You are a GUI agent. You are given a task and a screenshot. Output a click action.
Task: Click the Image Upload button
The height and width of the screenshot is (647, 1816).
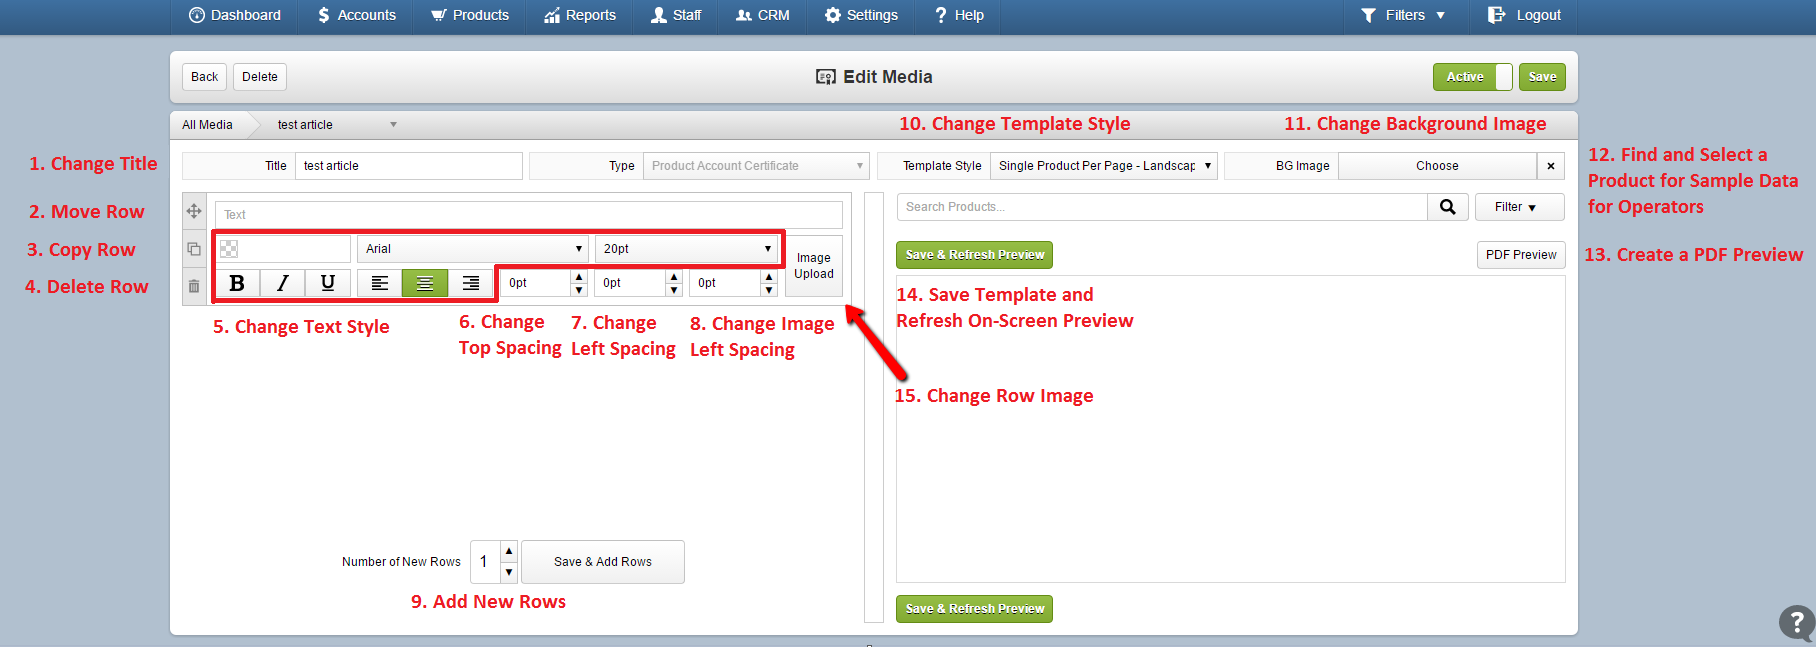(x=814, y=266)
